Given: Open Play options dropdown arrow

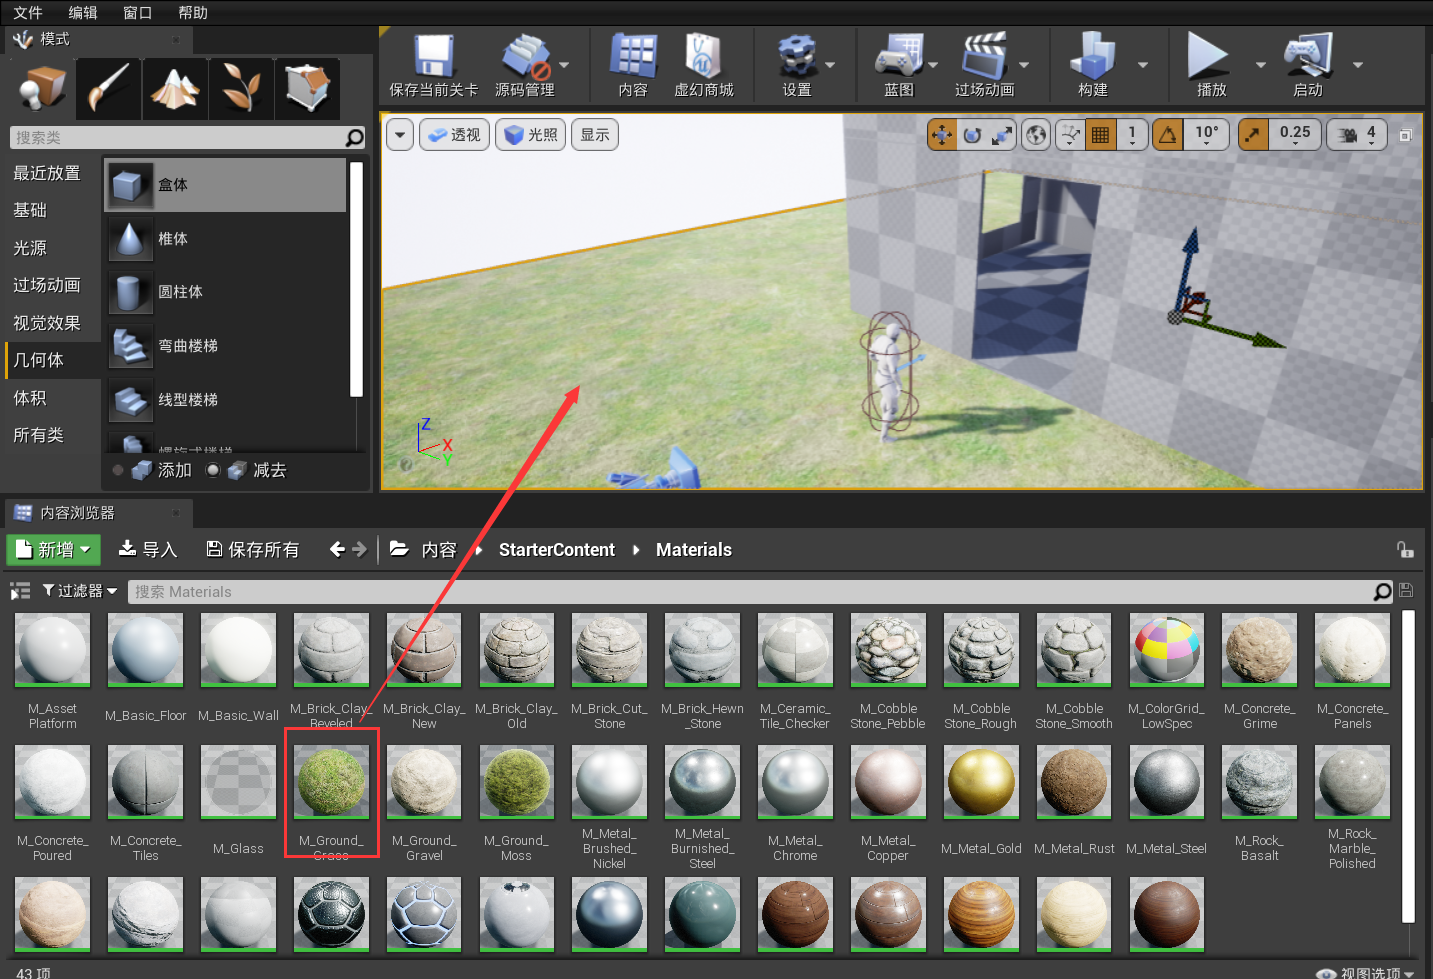Looking at the screenshot, I should click(x=1261, y=65).
